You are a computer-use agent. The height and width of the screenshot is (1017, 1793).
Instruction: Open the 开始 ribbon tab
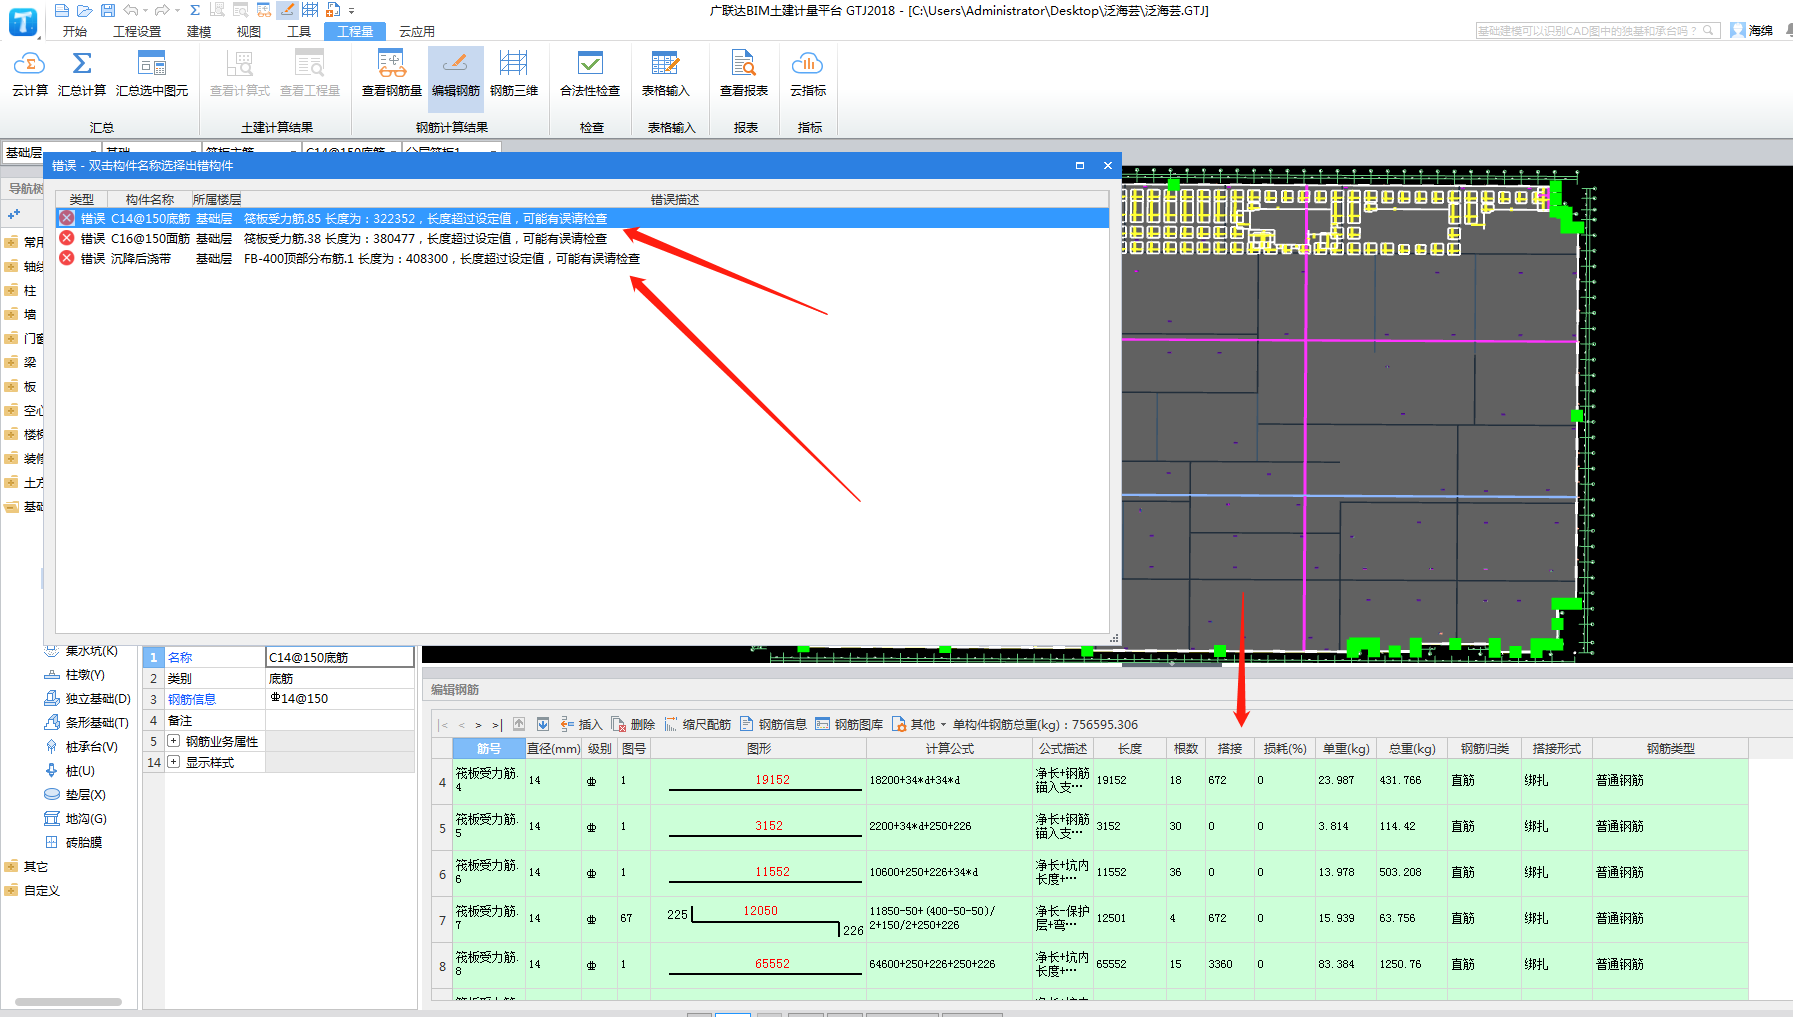point(74,31)
